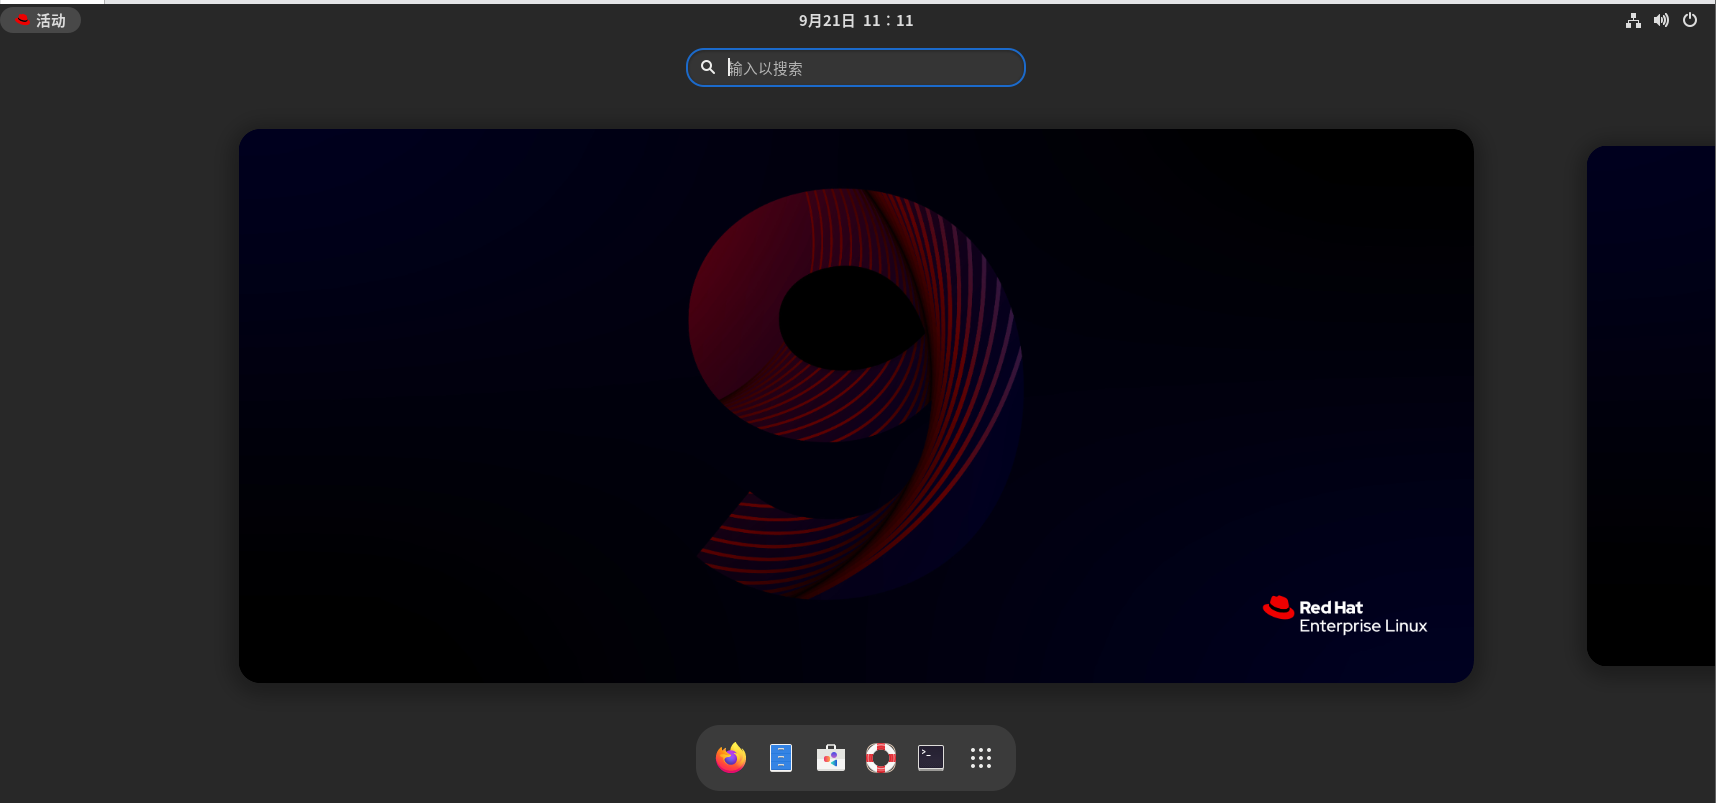Focus the search input field
Image resolution: width=1716 pixels, height=803 pixels.
click(x=856, y=68)
